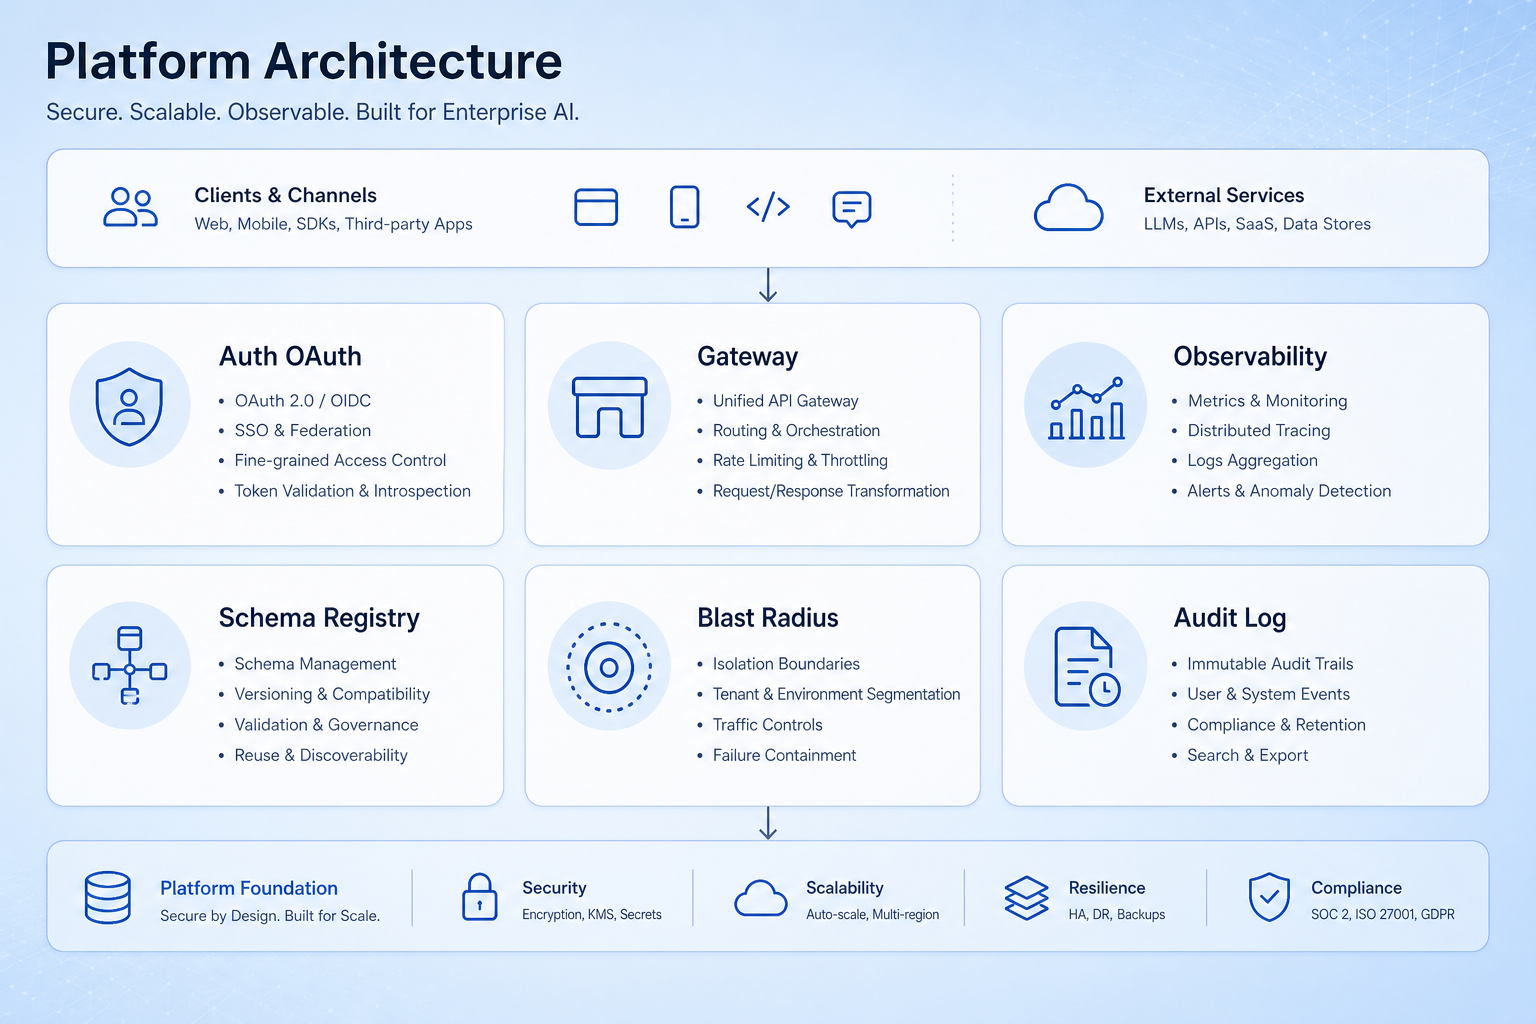Click the 'Isolation Boundaries' bullet
This screenshot has width=1536, height=1024.
click(786, 664)
